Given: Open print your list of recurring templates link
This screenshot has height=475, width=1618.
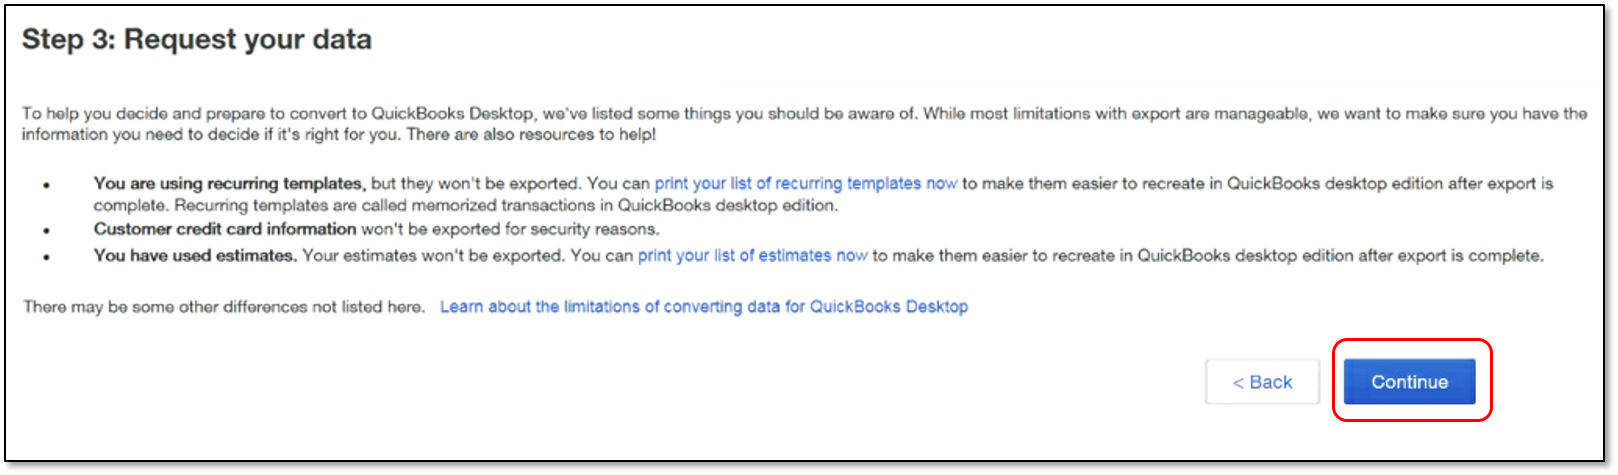Looking at the screenshot, I should (x=805, y=184).
